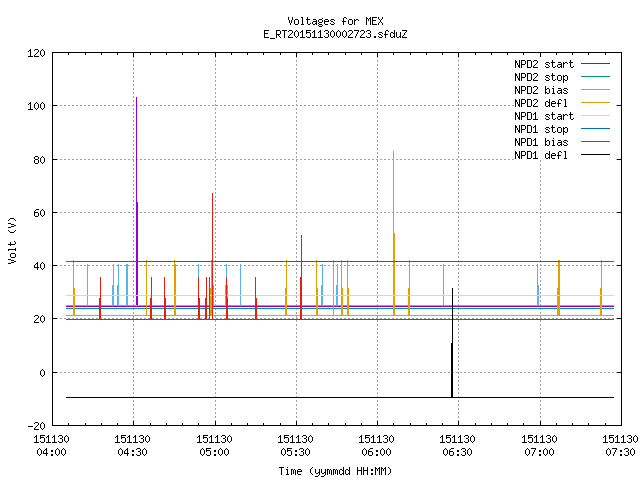The image size is (640, 480).
Task: Click the y-axis tick label -20
Action: pyautogui.click(x=36, y=426)
